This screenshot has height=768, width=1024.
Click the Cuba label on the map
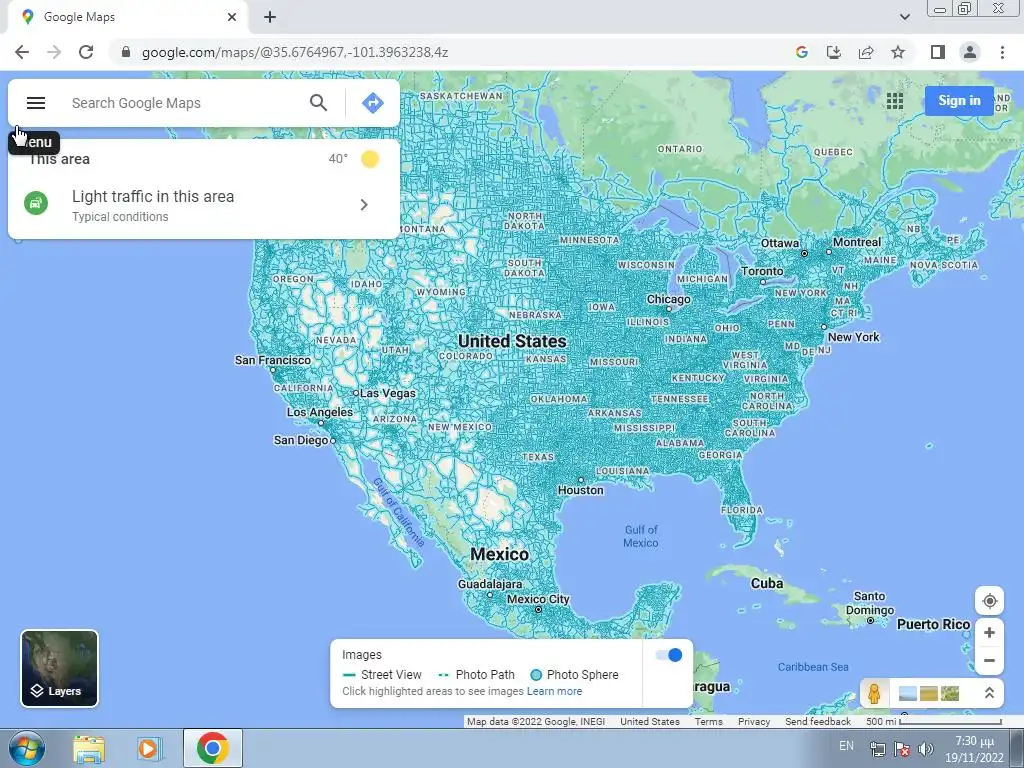767,583
